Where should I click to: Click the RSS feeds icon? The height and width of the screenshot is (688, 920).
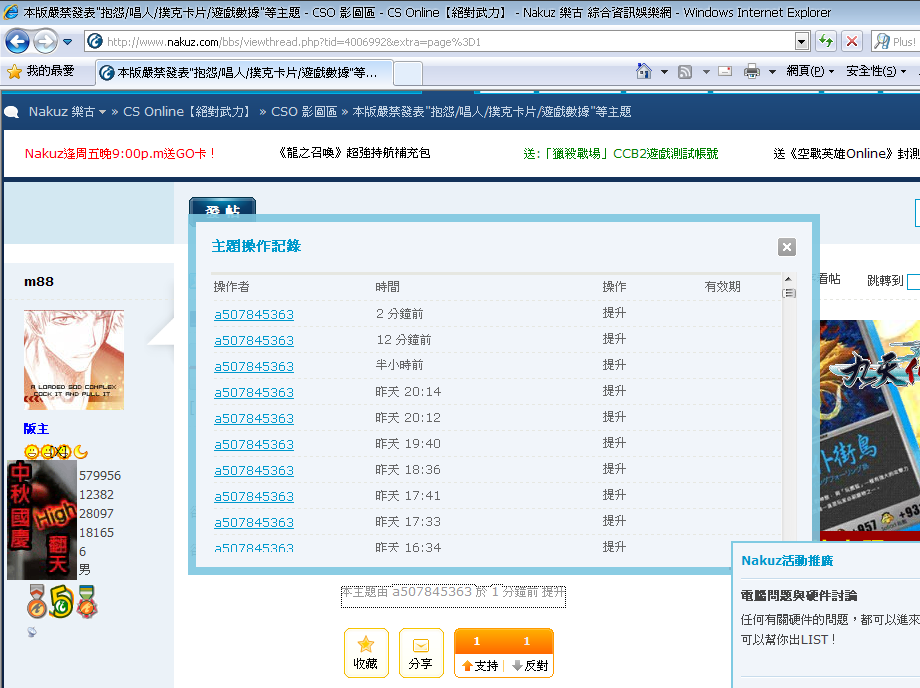[x=685, y=72]
